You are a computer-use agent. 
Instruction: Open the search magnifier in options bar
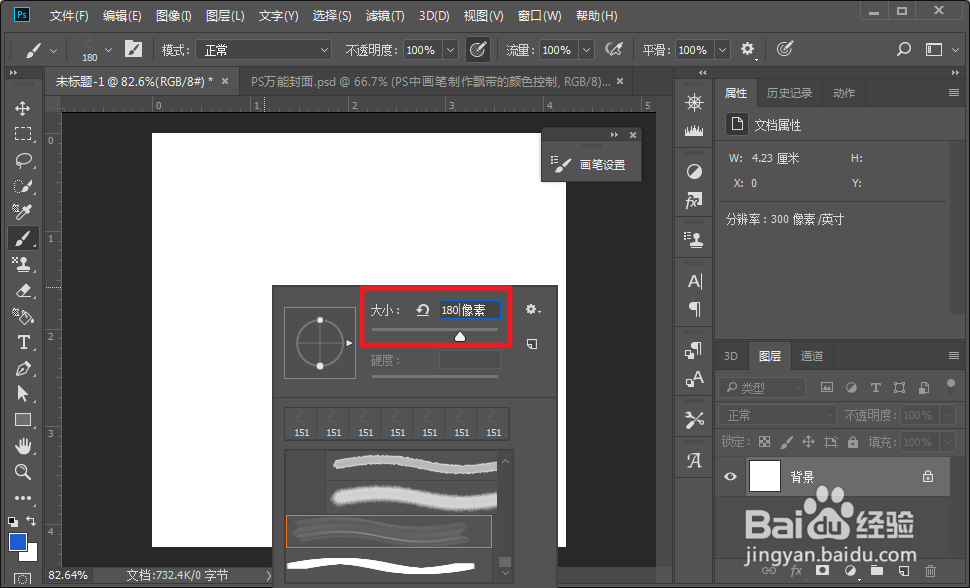904,50
